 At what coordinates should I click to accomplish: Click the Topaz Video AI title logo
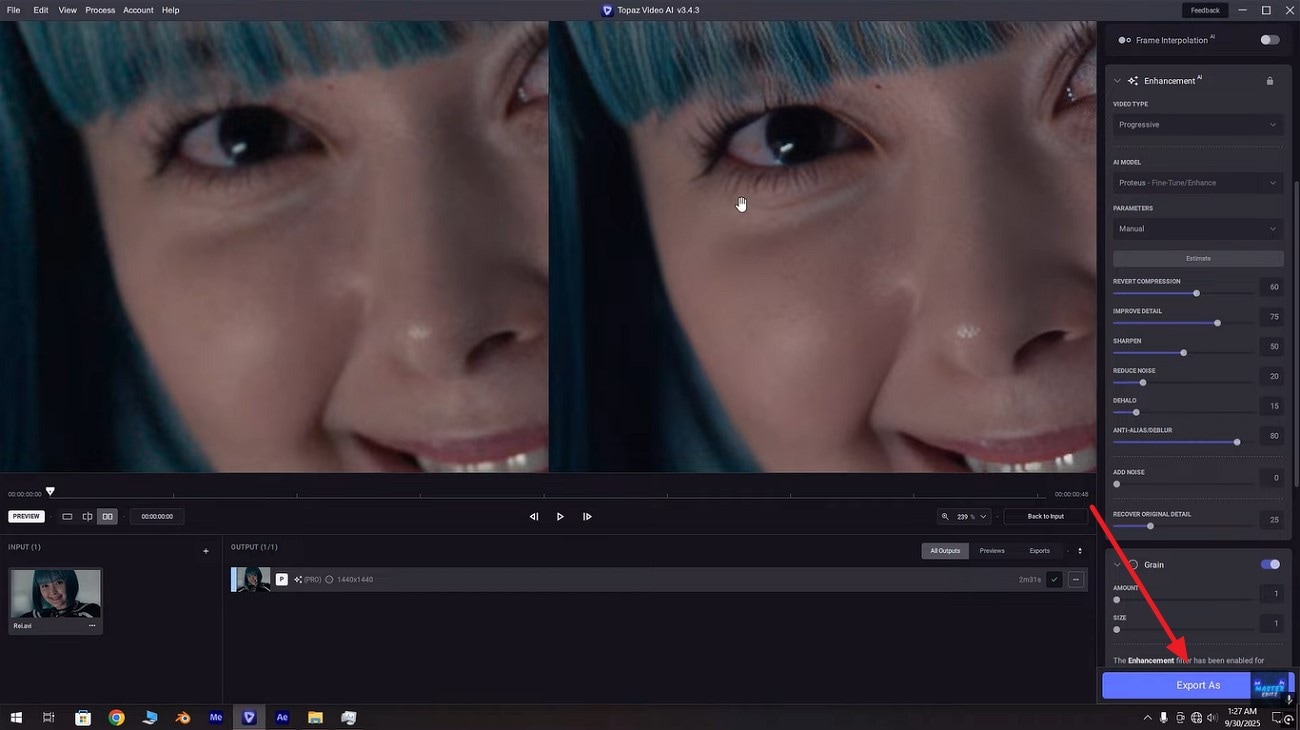coord(607,10)
